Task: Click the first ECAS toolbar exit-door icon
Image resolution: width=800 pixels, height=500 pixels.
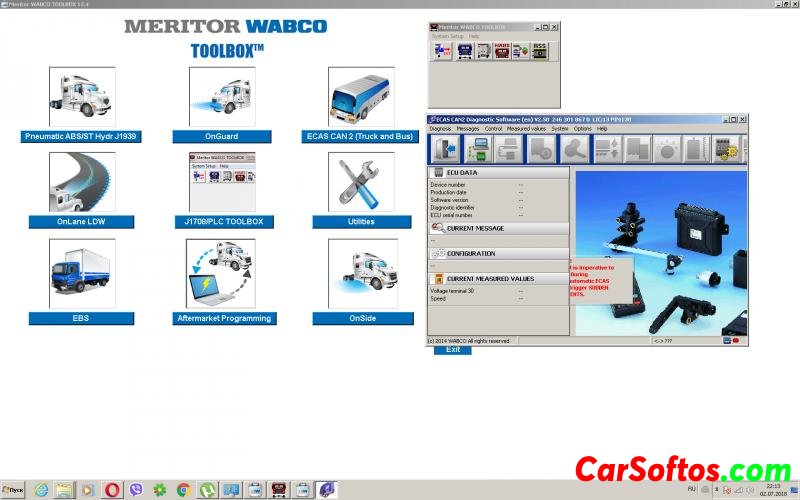Action: [x=444, y=149]
